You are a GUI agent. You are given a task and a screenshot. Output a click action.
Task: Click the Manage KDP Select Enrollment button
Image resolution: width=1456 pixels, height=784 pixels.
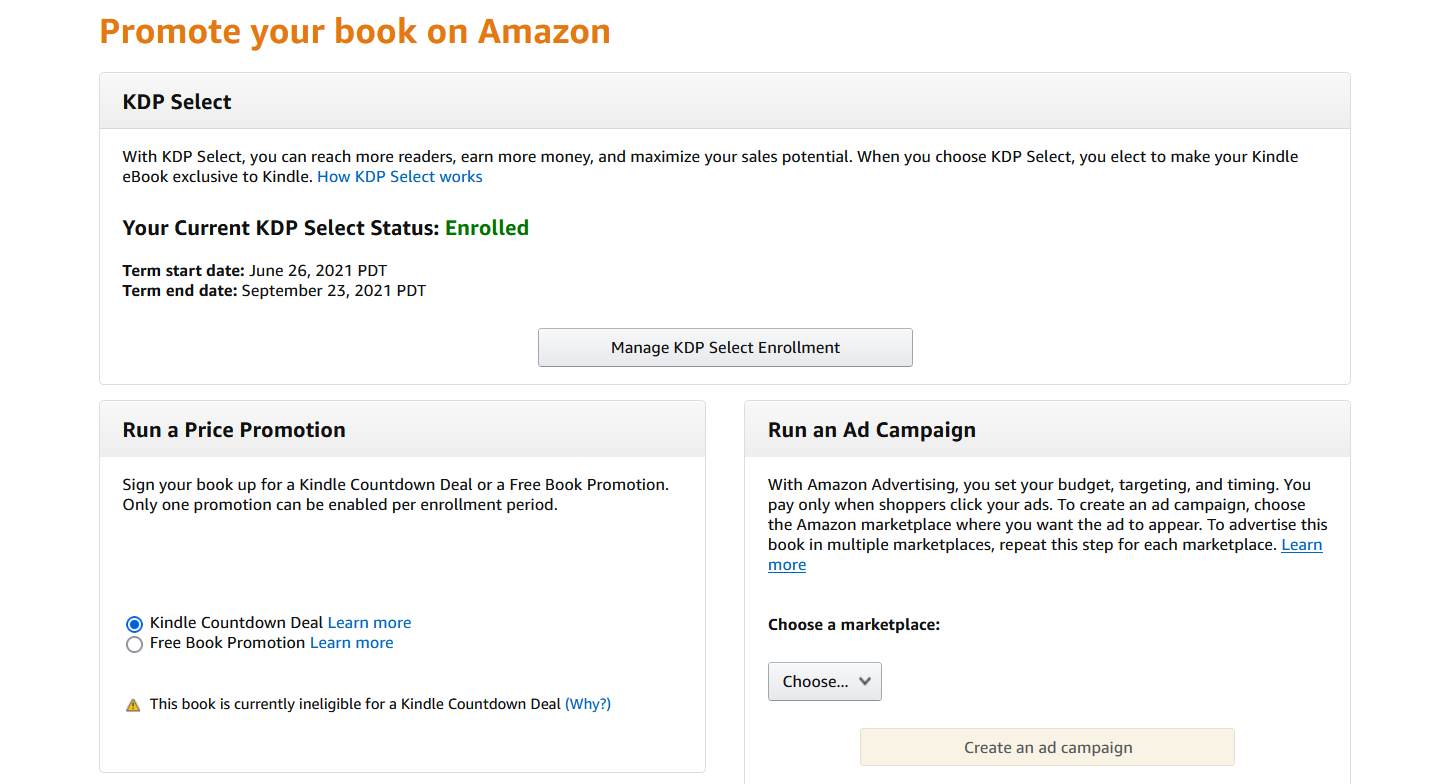[x=725, y=347]
